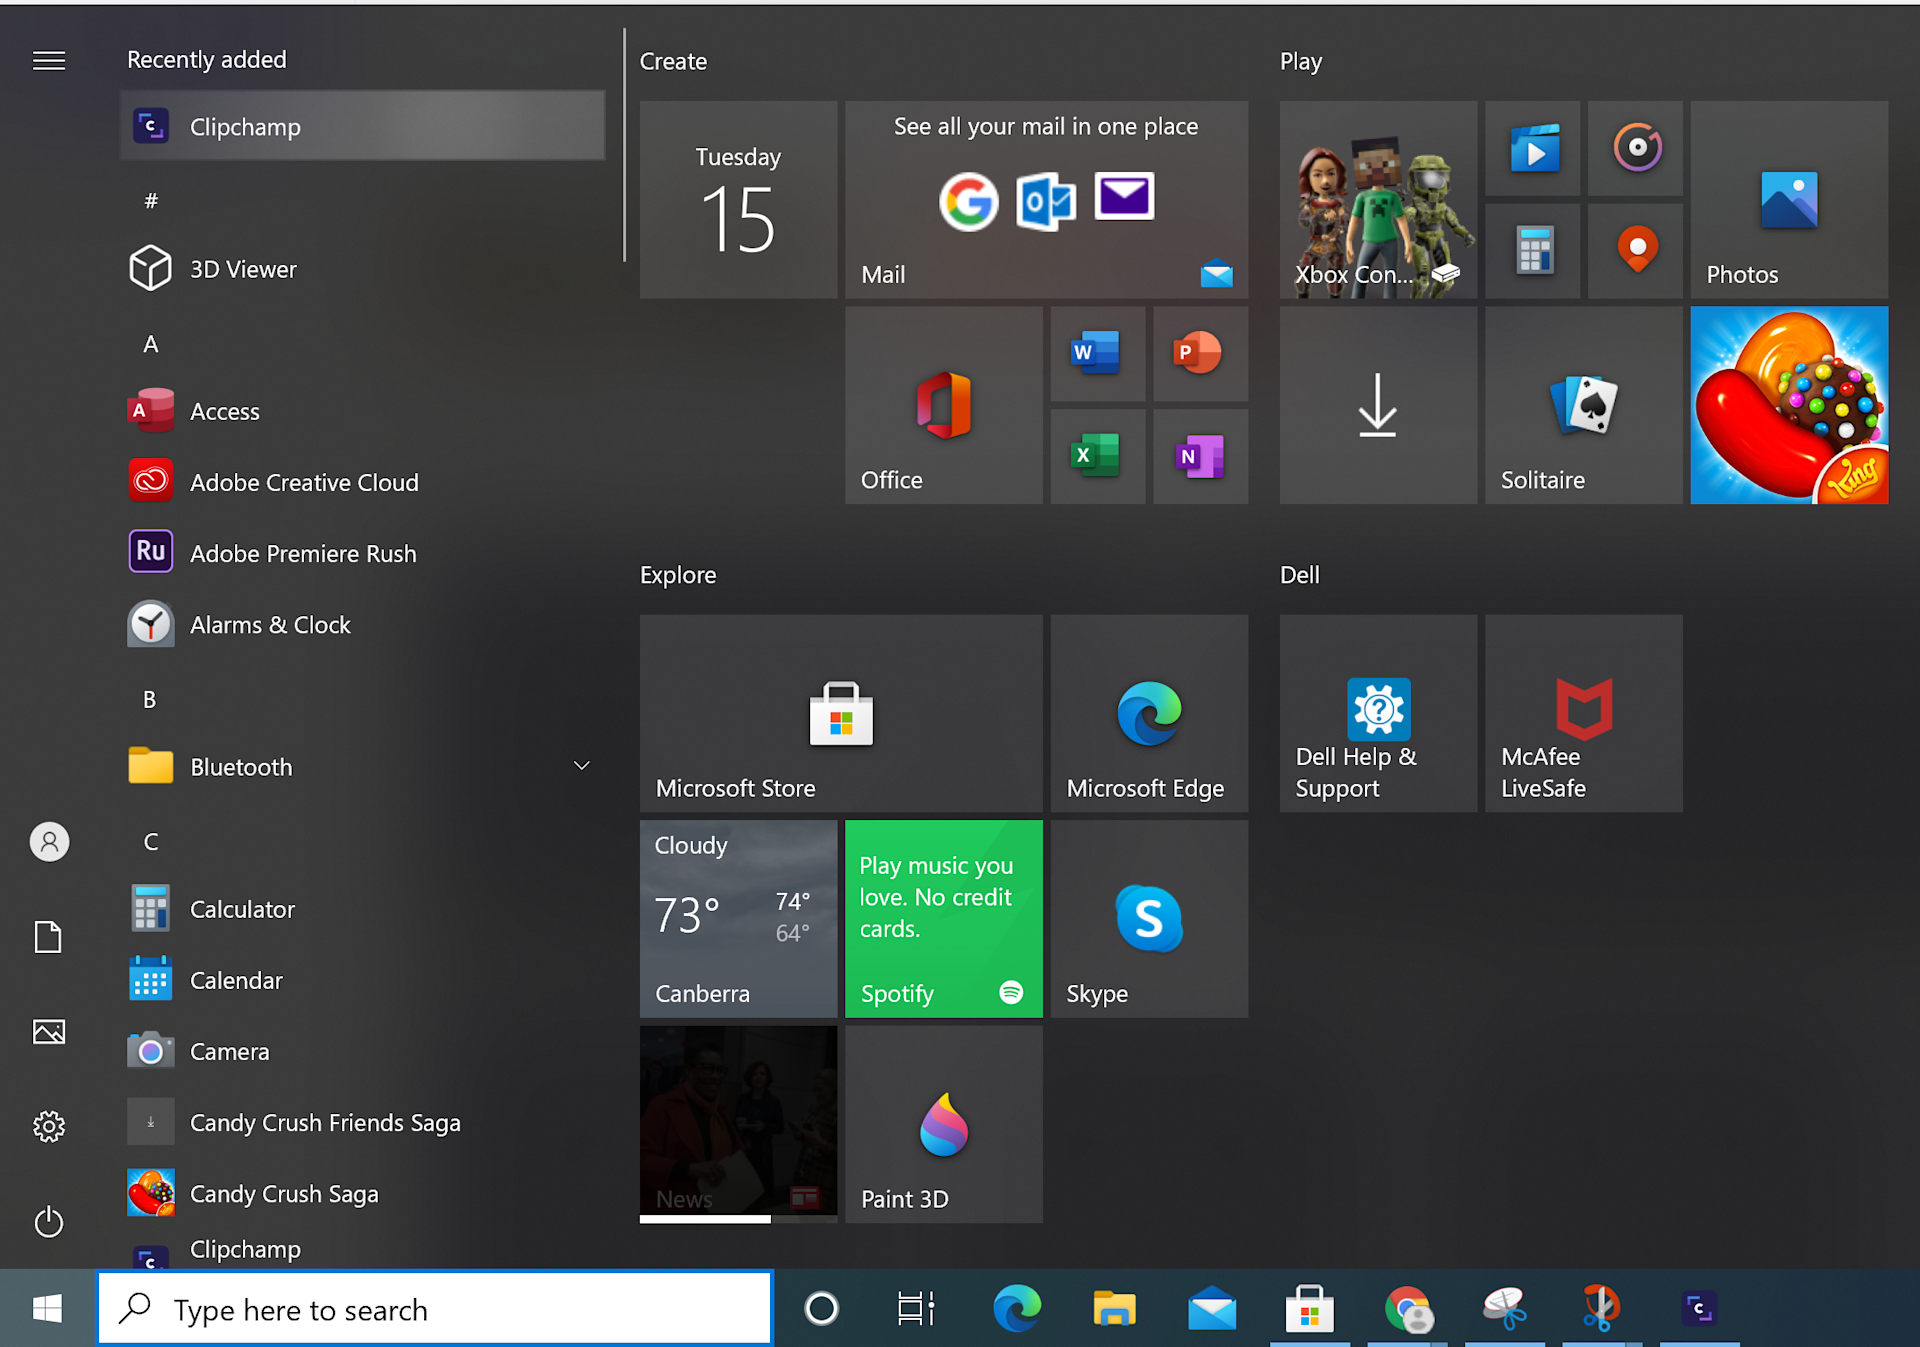The image size is (1920, 1347).
Task: Open the Excel small tile
Action: pos(1097,456)
